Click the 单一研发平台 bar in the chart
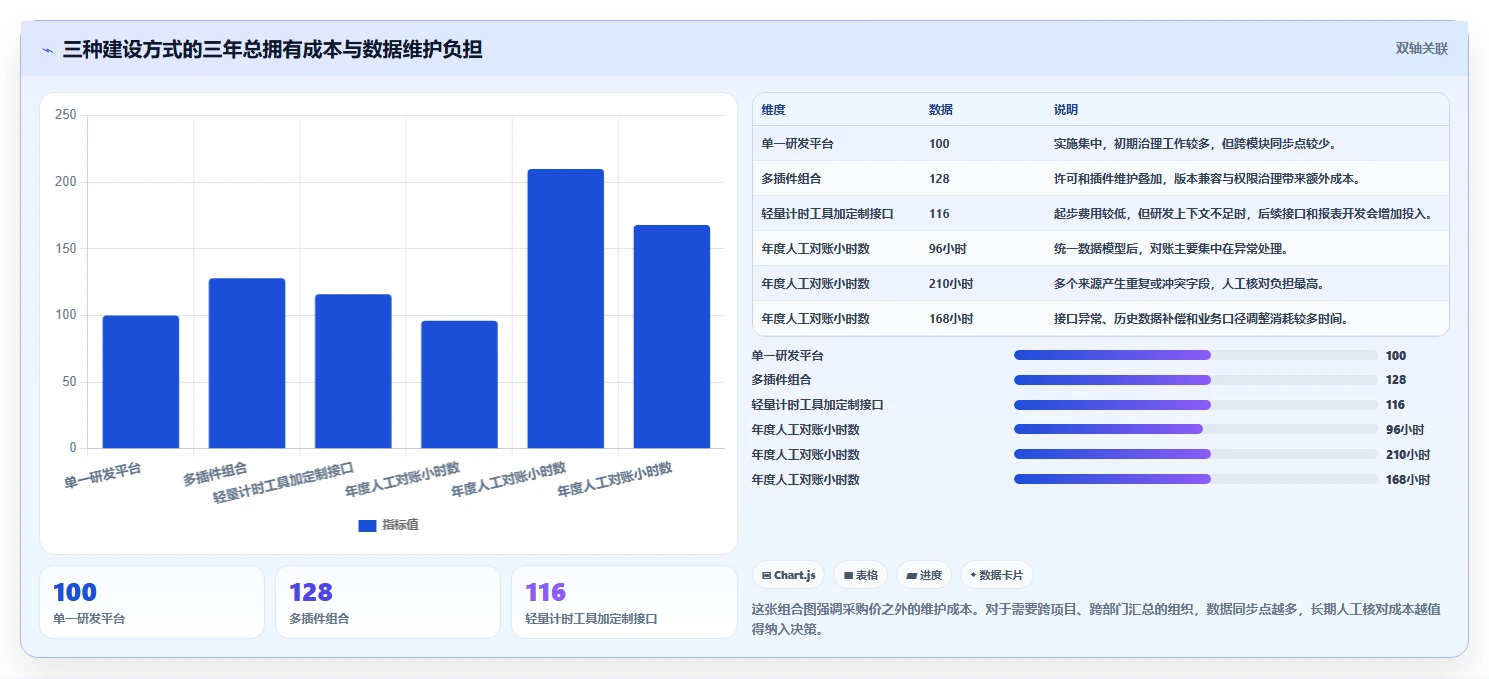Image resolution: width=1489 pixels, height=679 pixels. click(x=141, y=382)
